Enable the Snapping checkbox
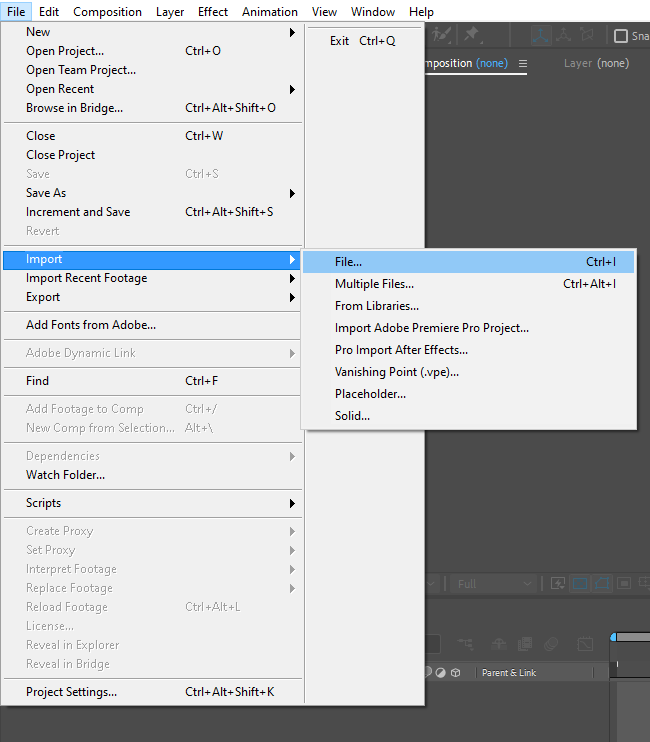 [621, 36]
